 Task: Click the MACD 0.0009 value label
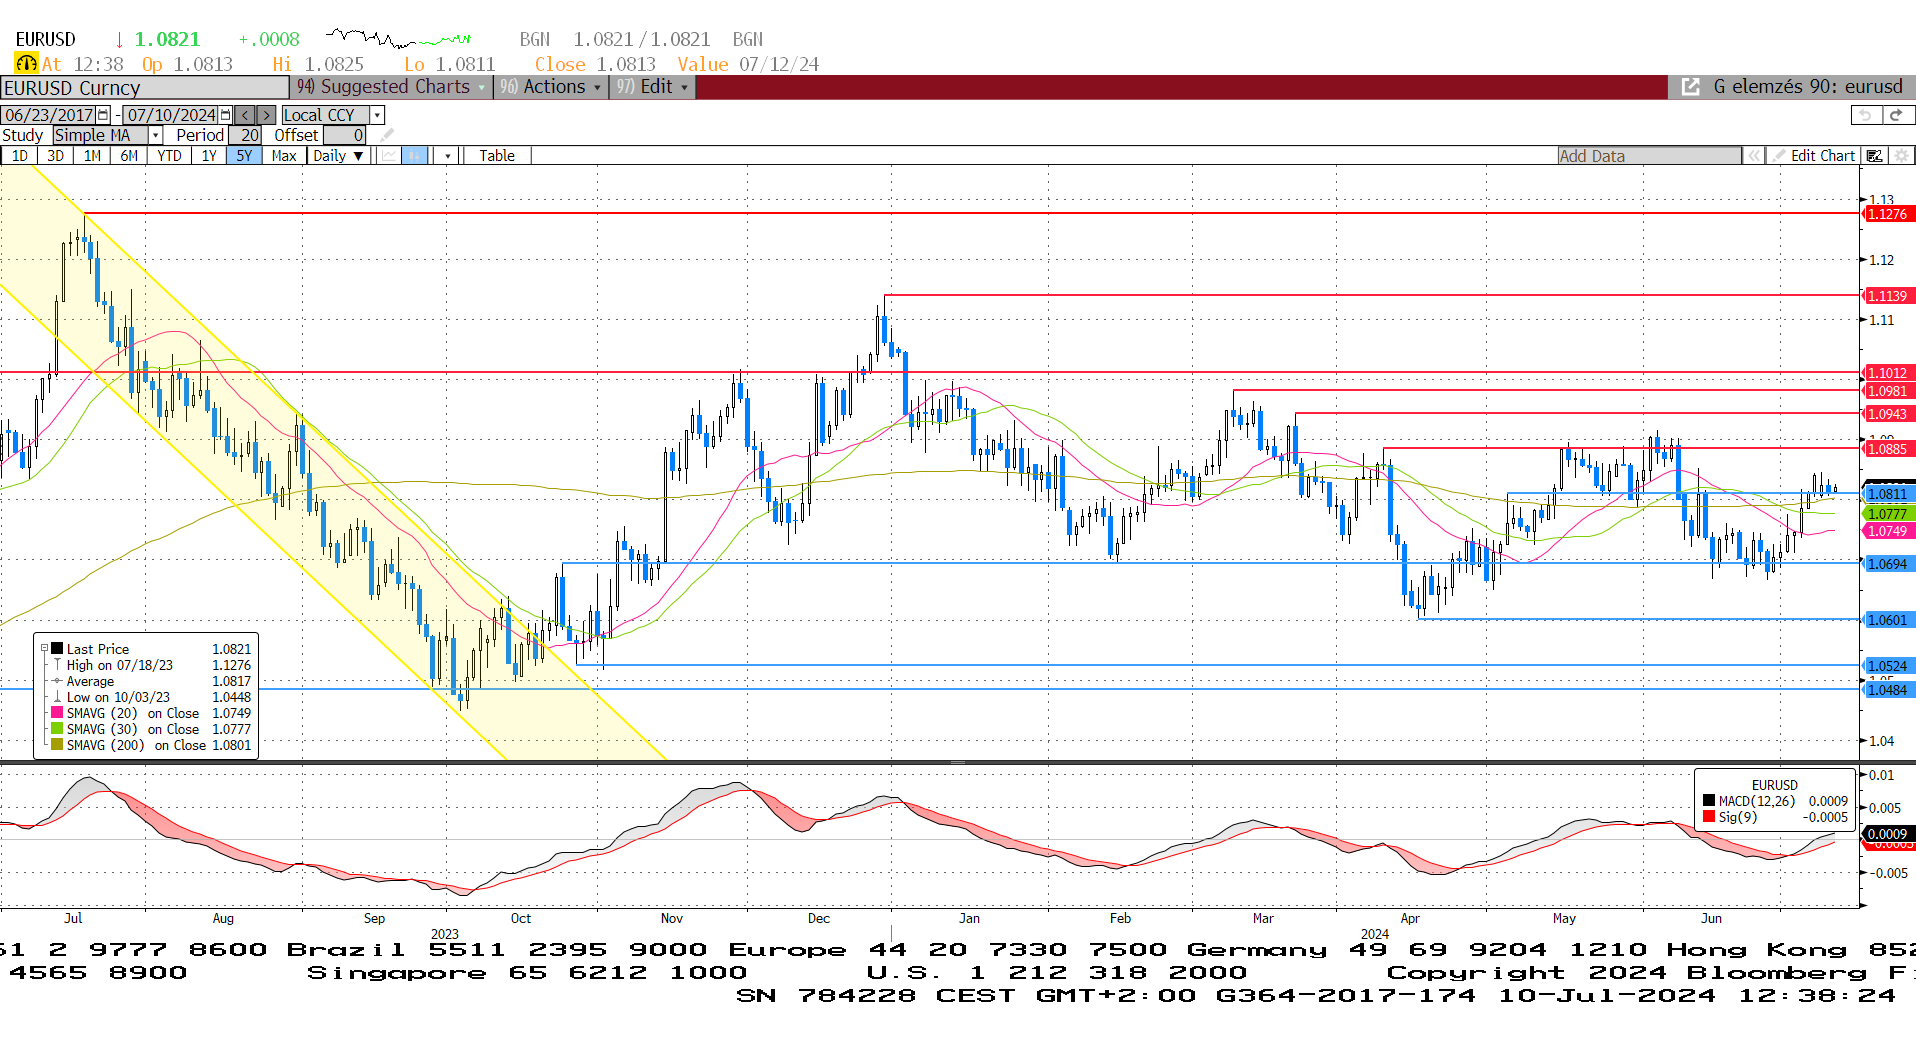click(1887, 834)
